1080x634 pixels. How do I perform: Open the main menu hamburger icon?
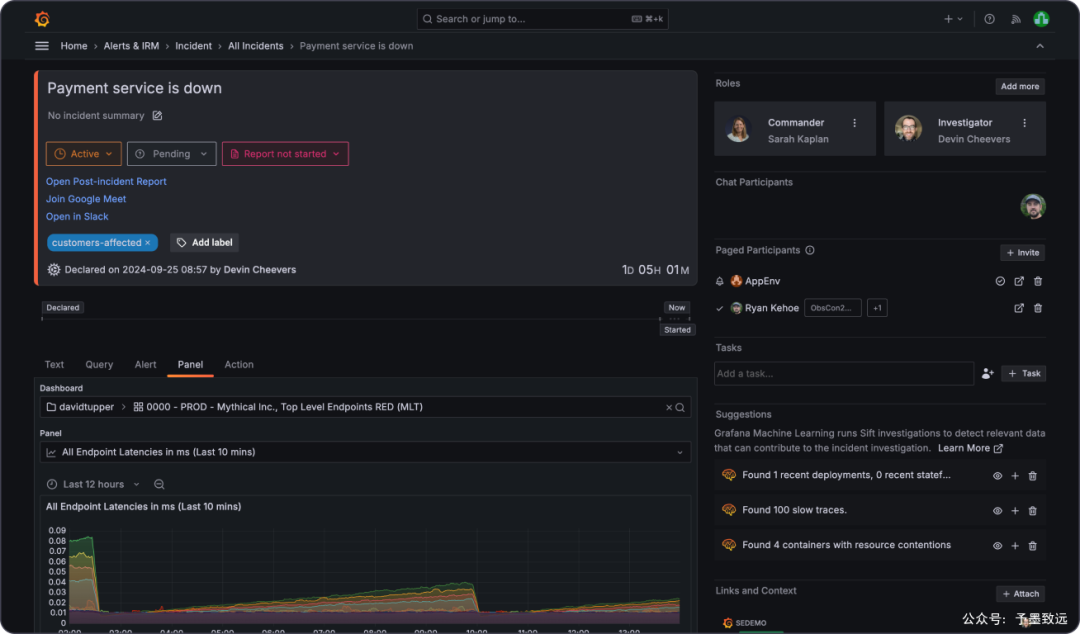(40, 45)
